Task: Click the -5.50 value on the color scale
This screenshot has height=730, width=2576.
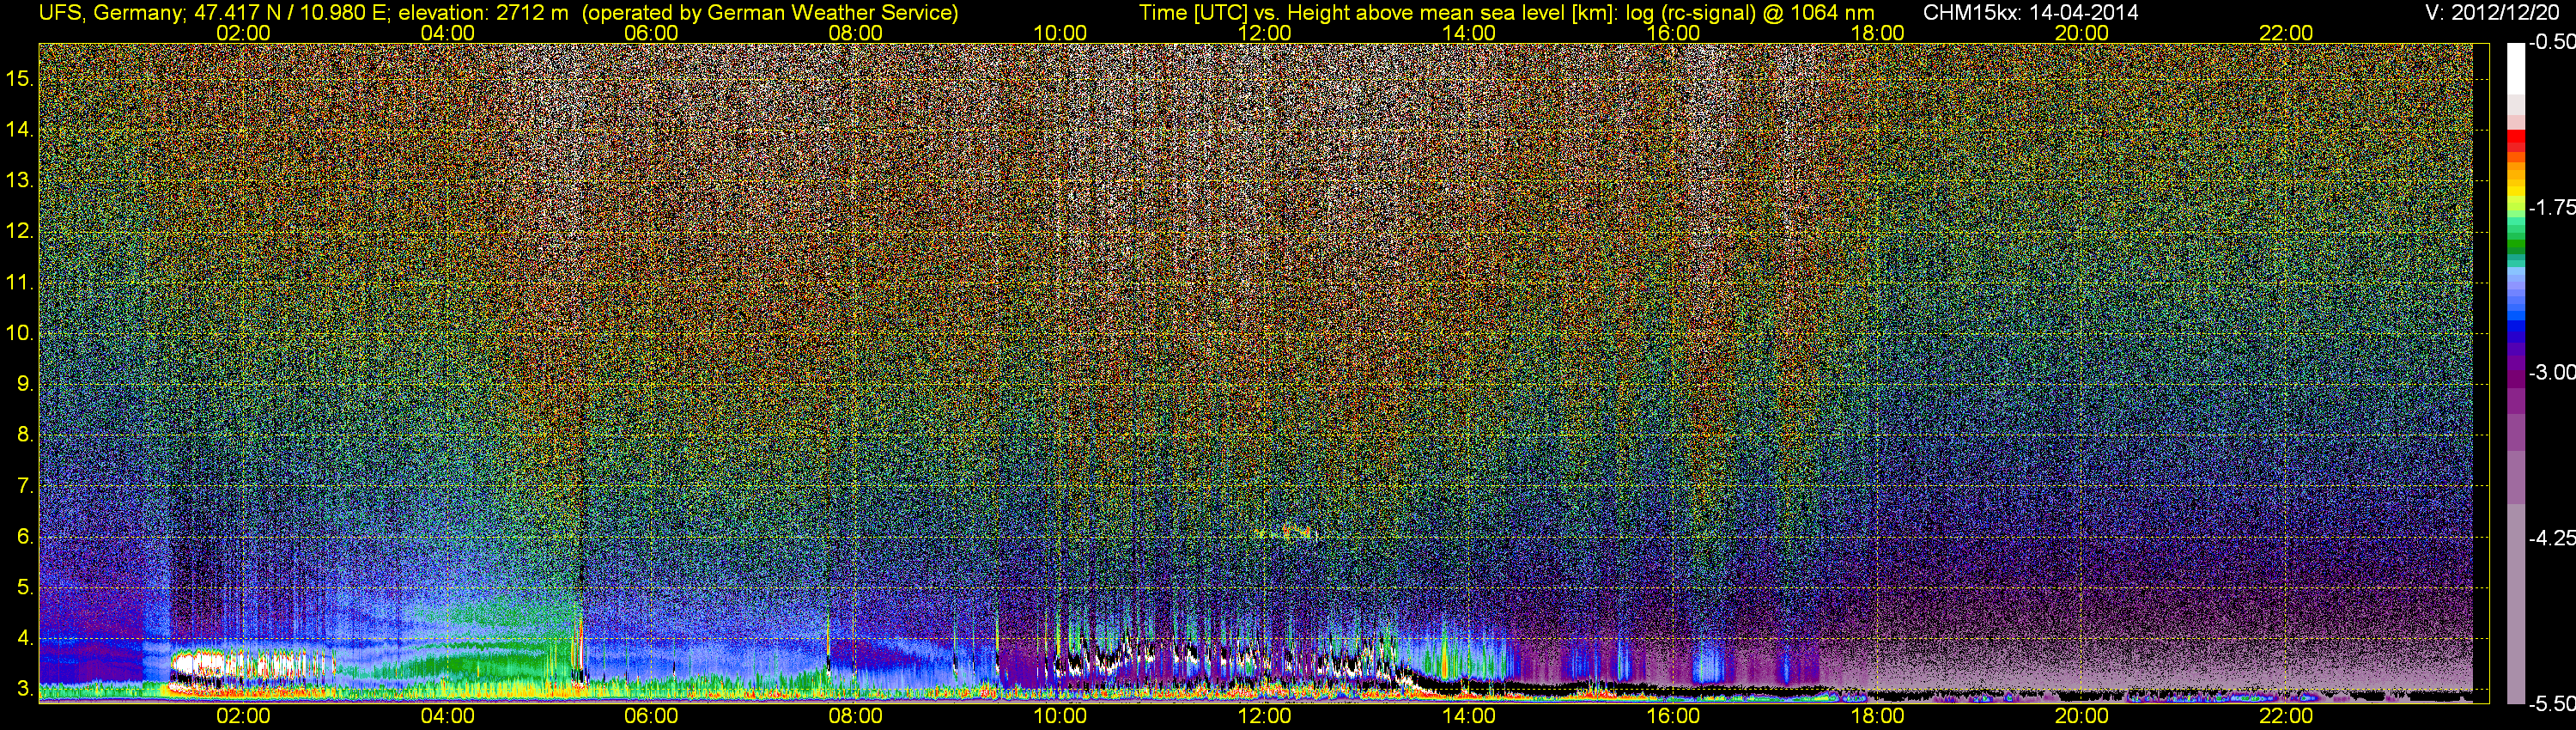Action: (2551, 703)
